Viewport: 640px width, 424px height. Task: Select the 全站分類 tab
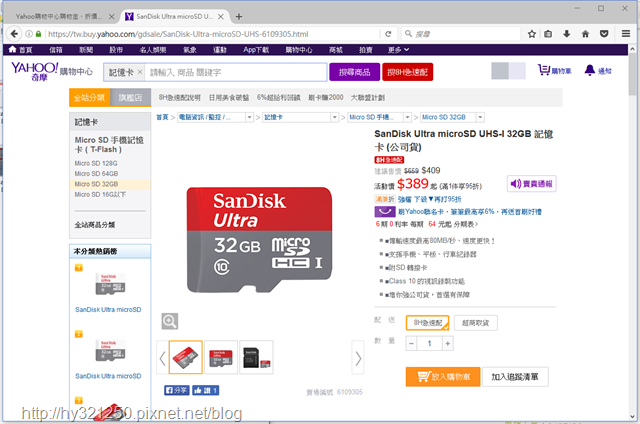tap(89, 98)
